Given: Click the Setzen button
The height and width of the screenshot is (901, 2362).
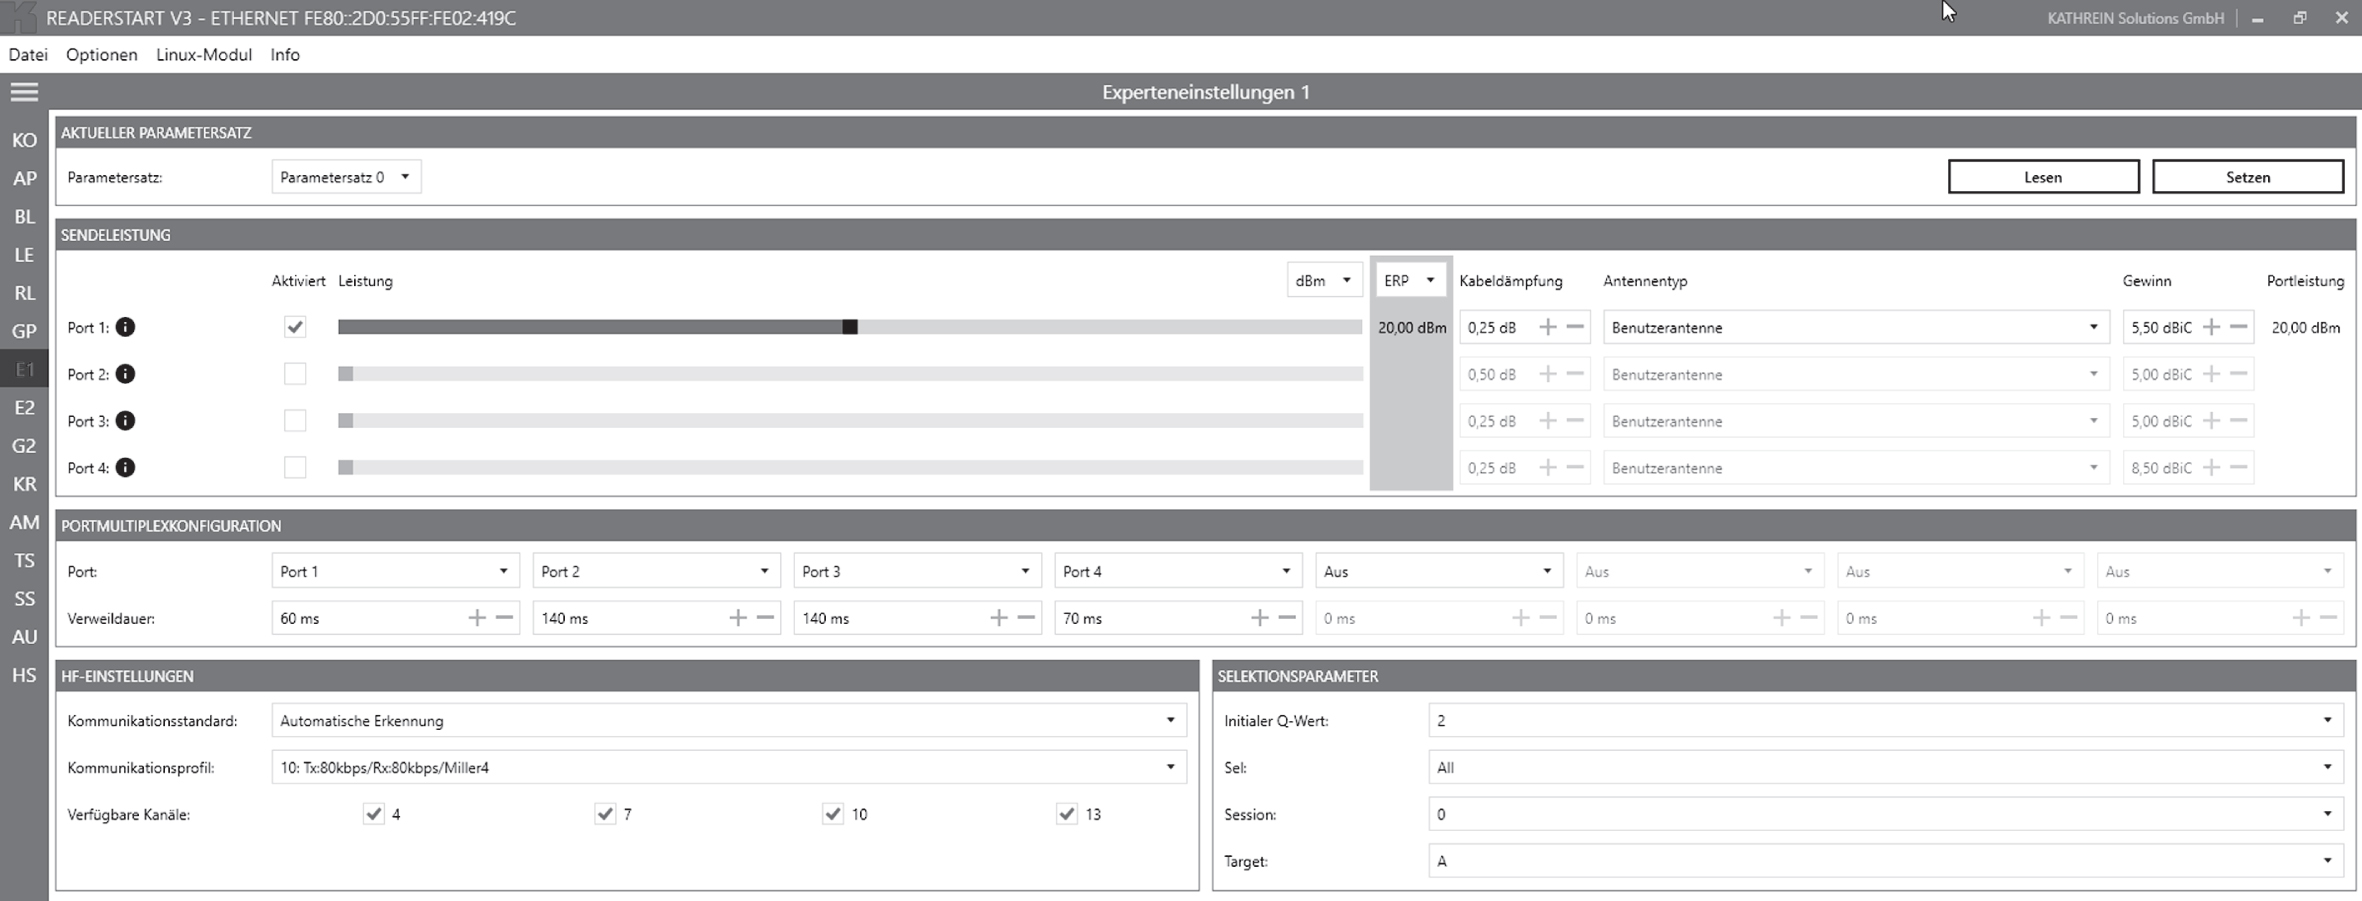Looking at the screenshot, I should tap(2247, 177).
